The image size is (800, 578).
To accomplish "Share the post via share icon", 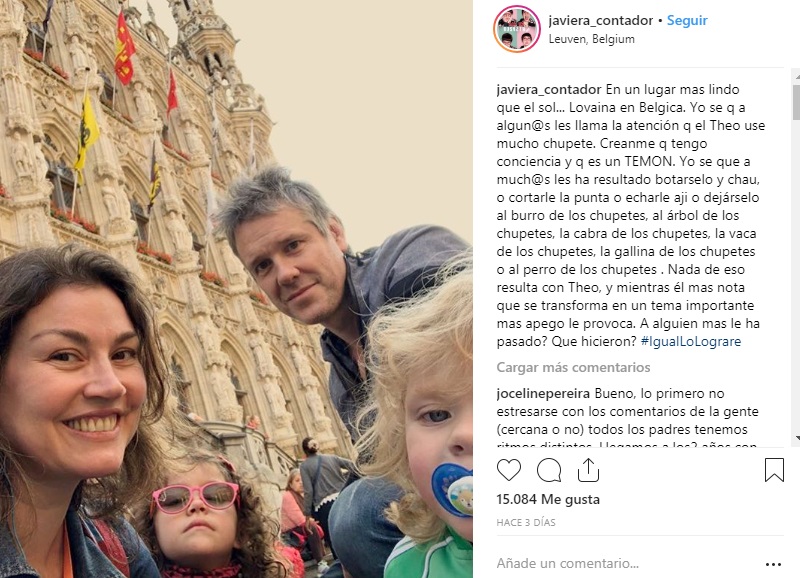I will [588, 470].
